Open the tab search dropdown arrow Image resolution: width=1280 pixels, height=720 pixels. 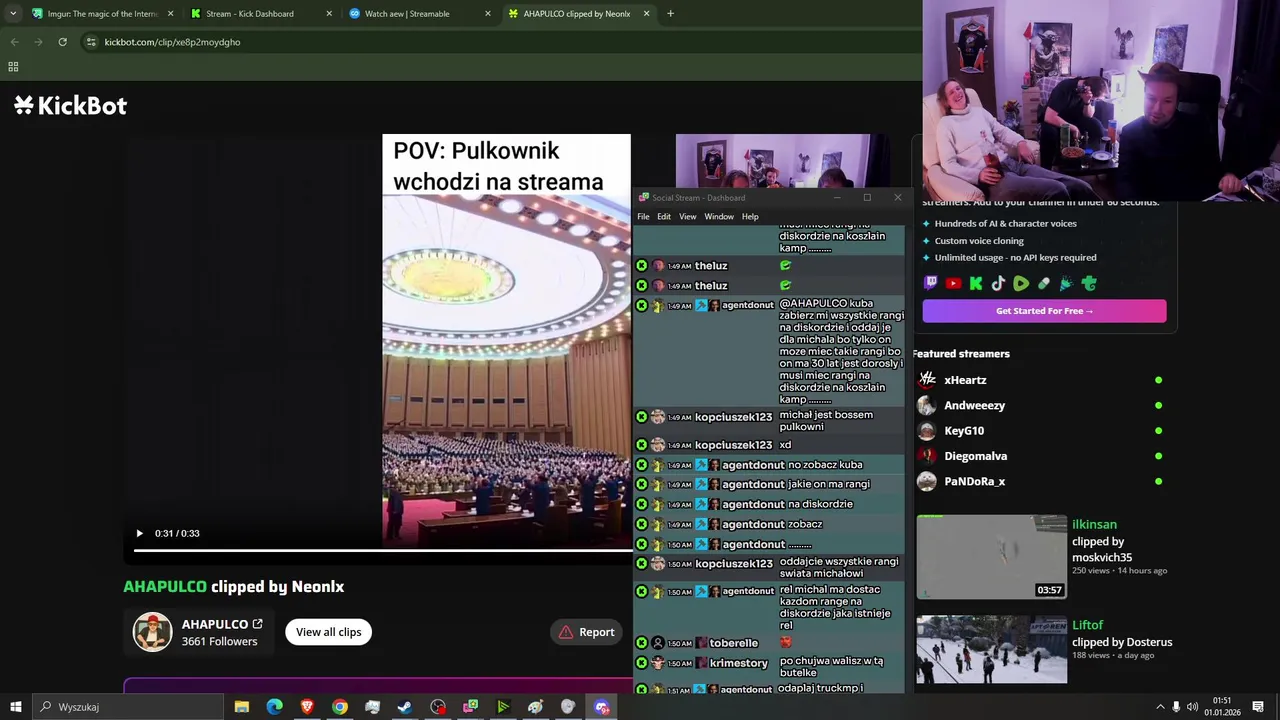pos(13,14)
